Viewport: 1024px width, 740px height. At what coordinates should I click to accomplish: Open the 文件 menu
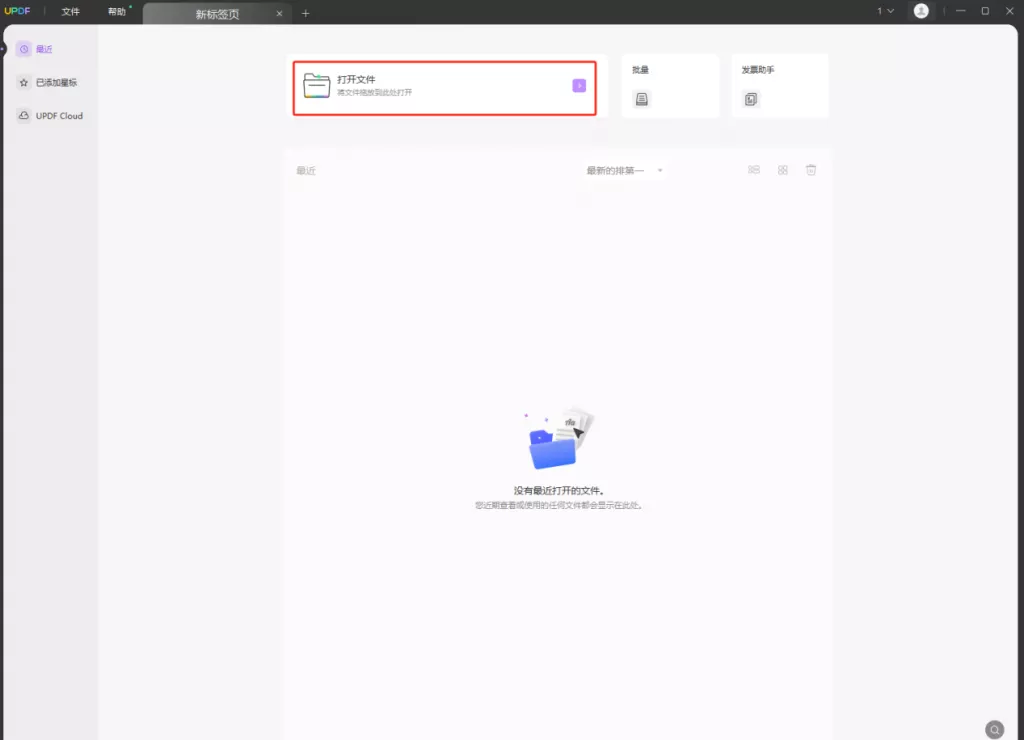[x=70, y=12]
